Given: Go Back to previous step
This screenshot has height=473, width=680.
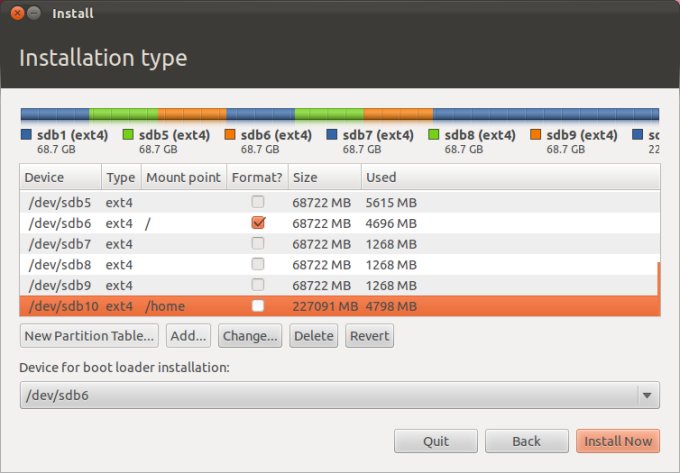Looking at the screenshot, I should click(526, 441).
